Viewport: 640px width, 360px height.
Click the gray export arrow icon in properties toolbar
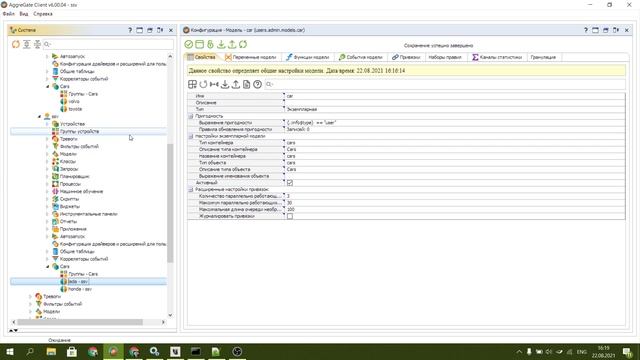(236, 84)
